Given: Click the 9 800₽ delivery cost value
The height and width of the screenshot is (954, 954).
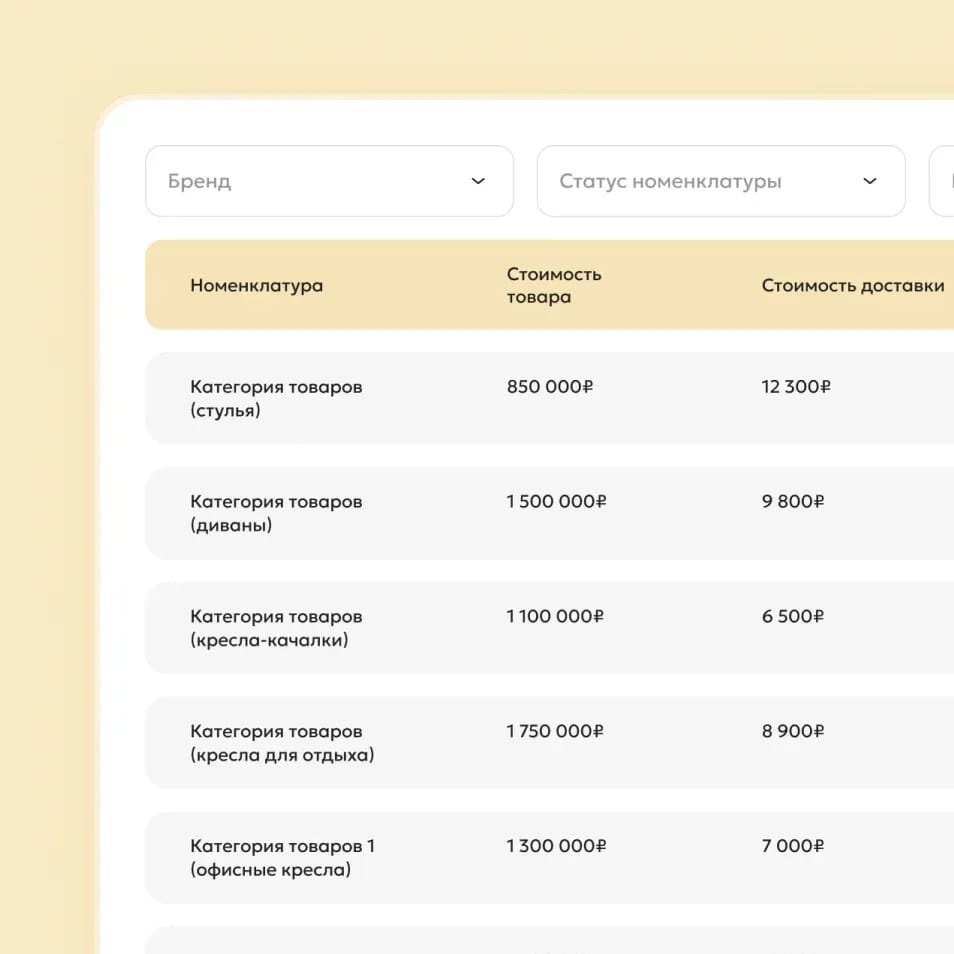Looking at the screenshot, I should point(793,501).
